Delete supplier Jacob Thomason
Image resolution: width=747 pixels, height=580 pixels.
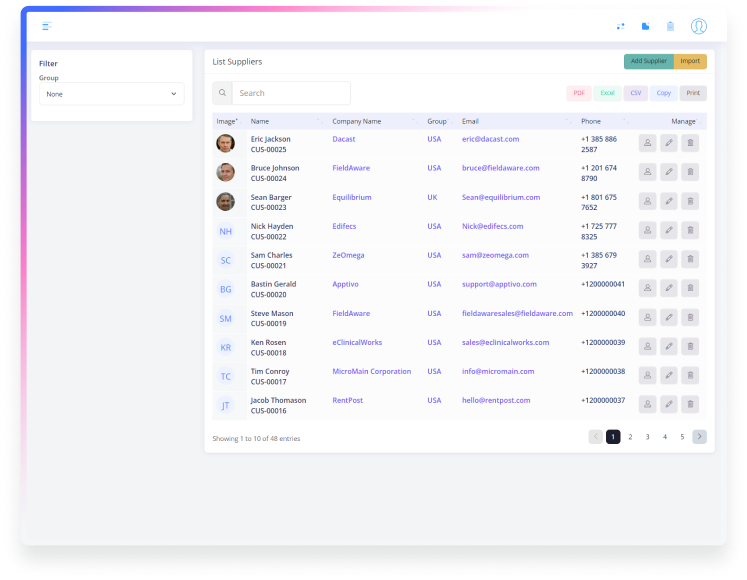(x=690, y=405)
